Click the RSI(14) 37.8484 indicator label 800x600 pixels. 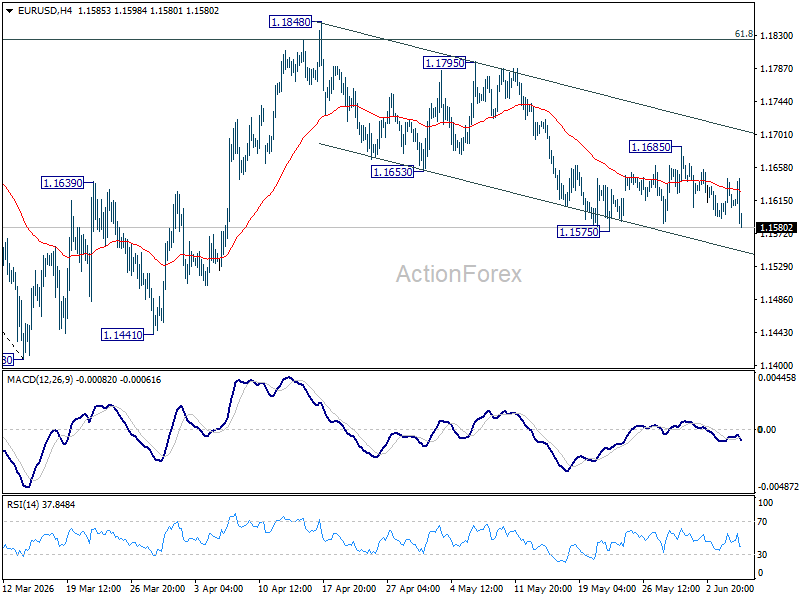point(41,505)
